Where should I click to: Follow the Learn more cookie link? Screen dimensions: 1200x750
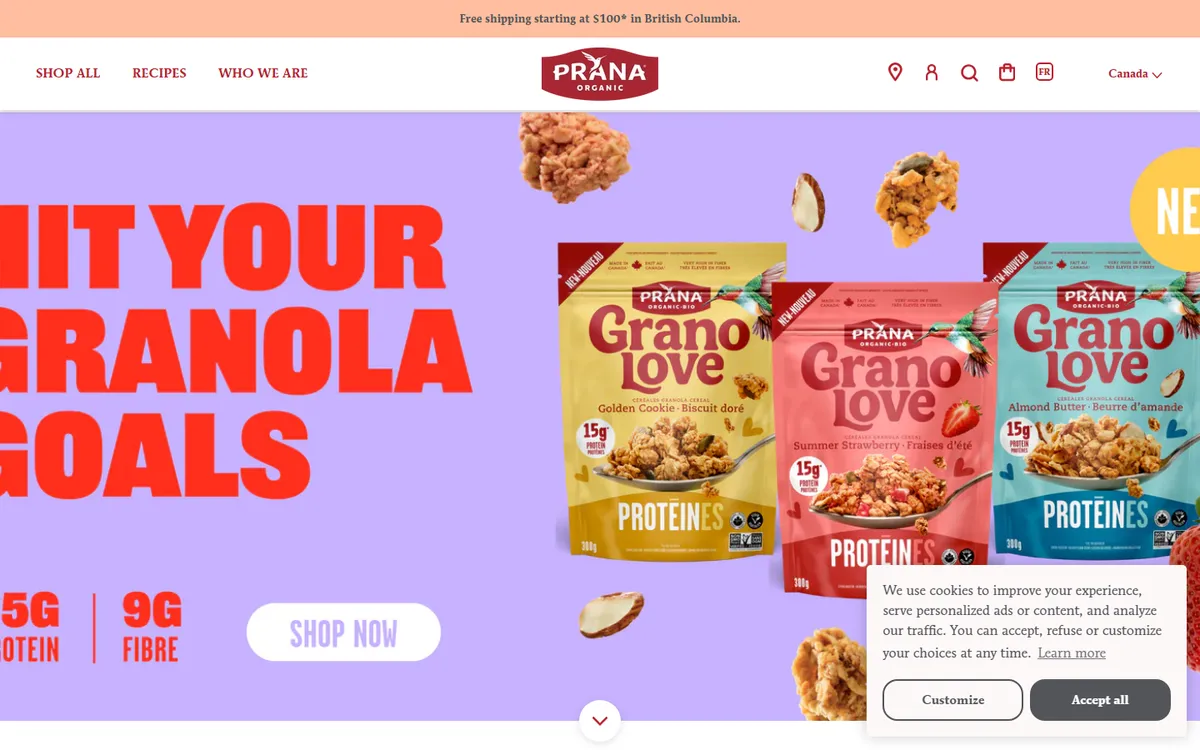(x=1071, y=653)
